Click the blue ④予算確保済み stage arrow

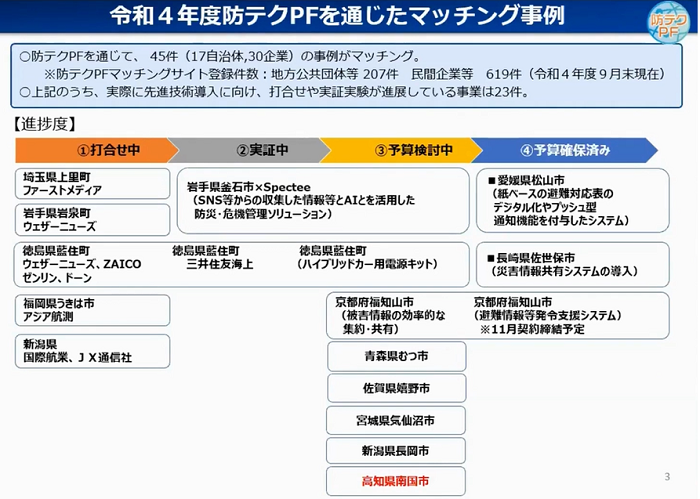pos(564,150)
